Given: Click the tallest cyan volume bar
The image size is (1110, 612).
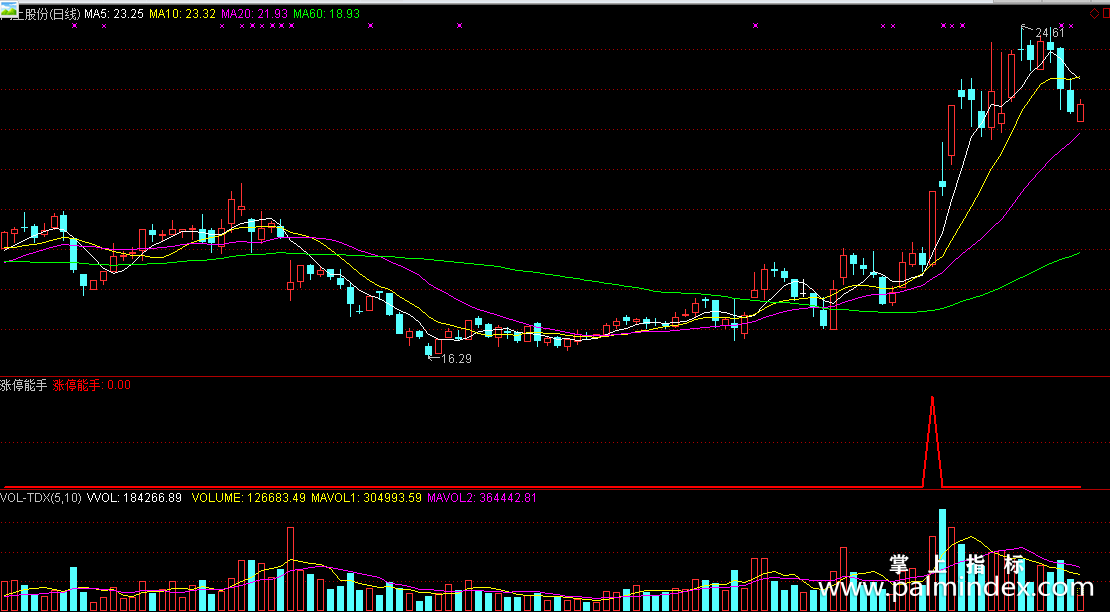Looking at the screenshot, I should click(x=942, y=560).
